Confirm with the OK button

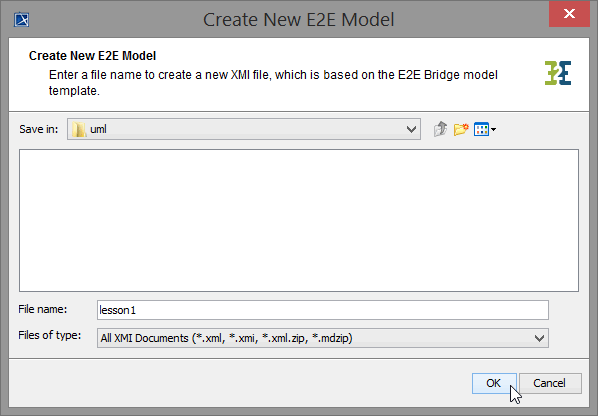pyautogui.click(x=494, y=383)
